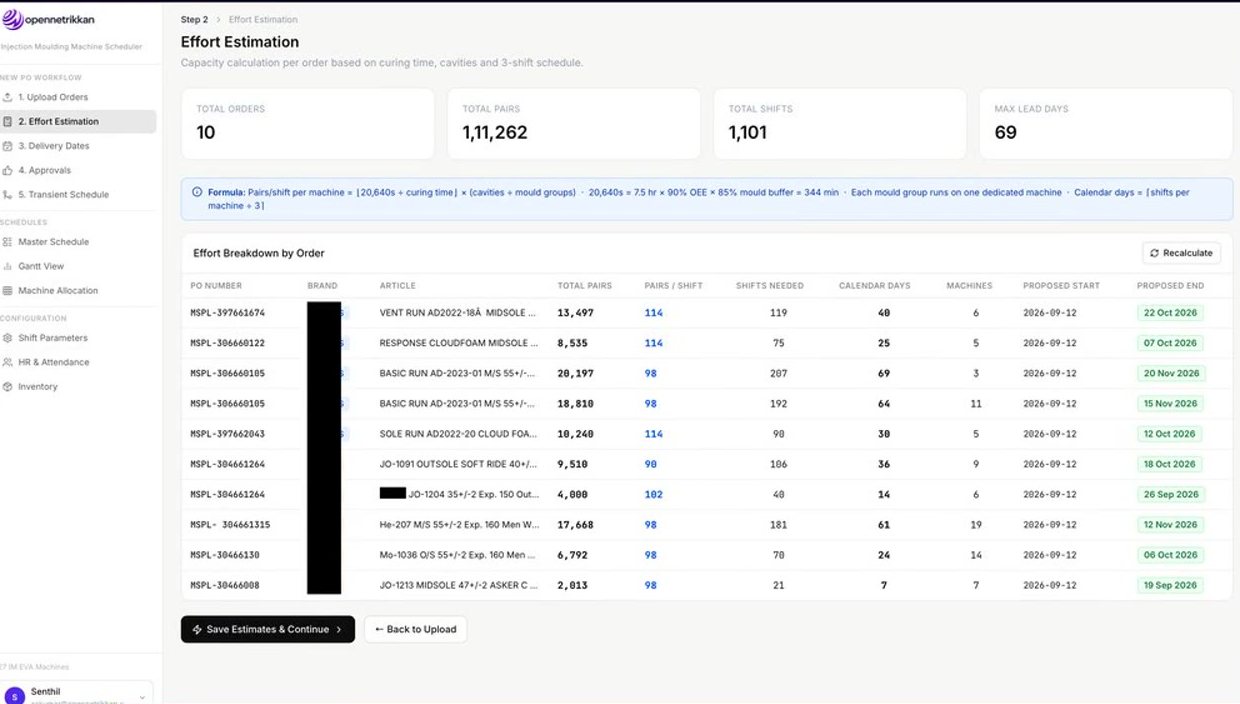Screen dimensions: 1240x704
Task: Click the Approvals thumbs-up icon
Action: point(8,170)
